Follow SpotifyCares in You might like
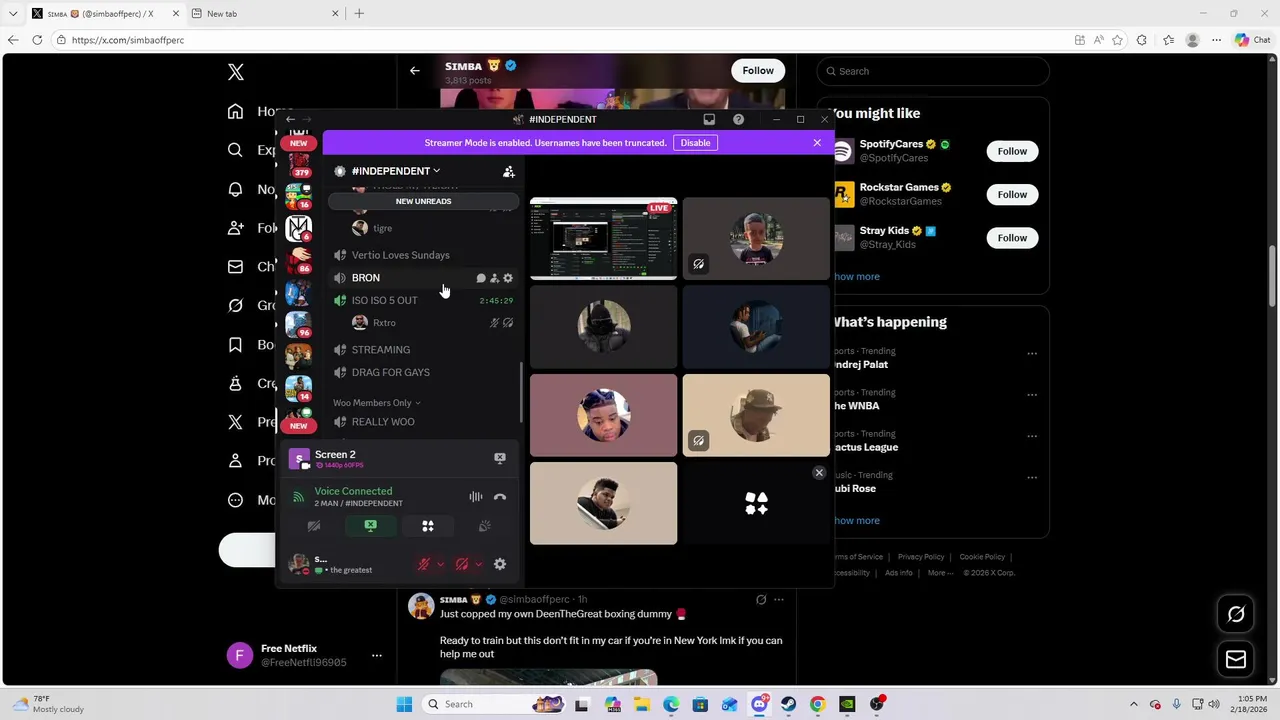 point(1012,151)
